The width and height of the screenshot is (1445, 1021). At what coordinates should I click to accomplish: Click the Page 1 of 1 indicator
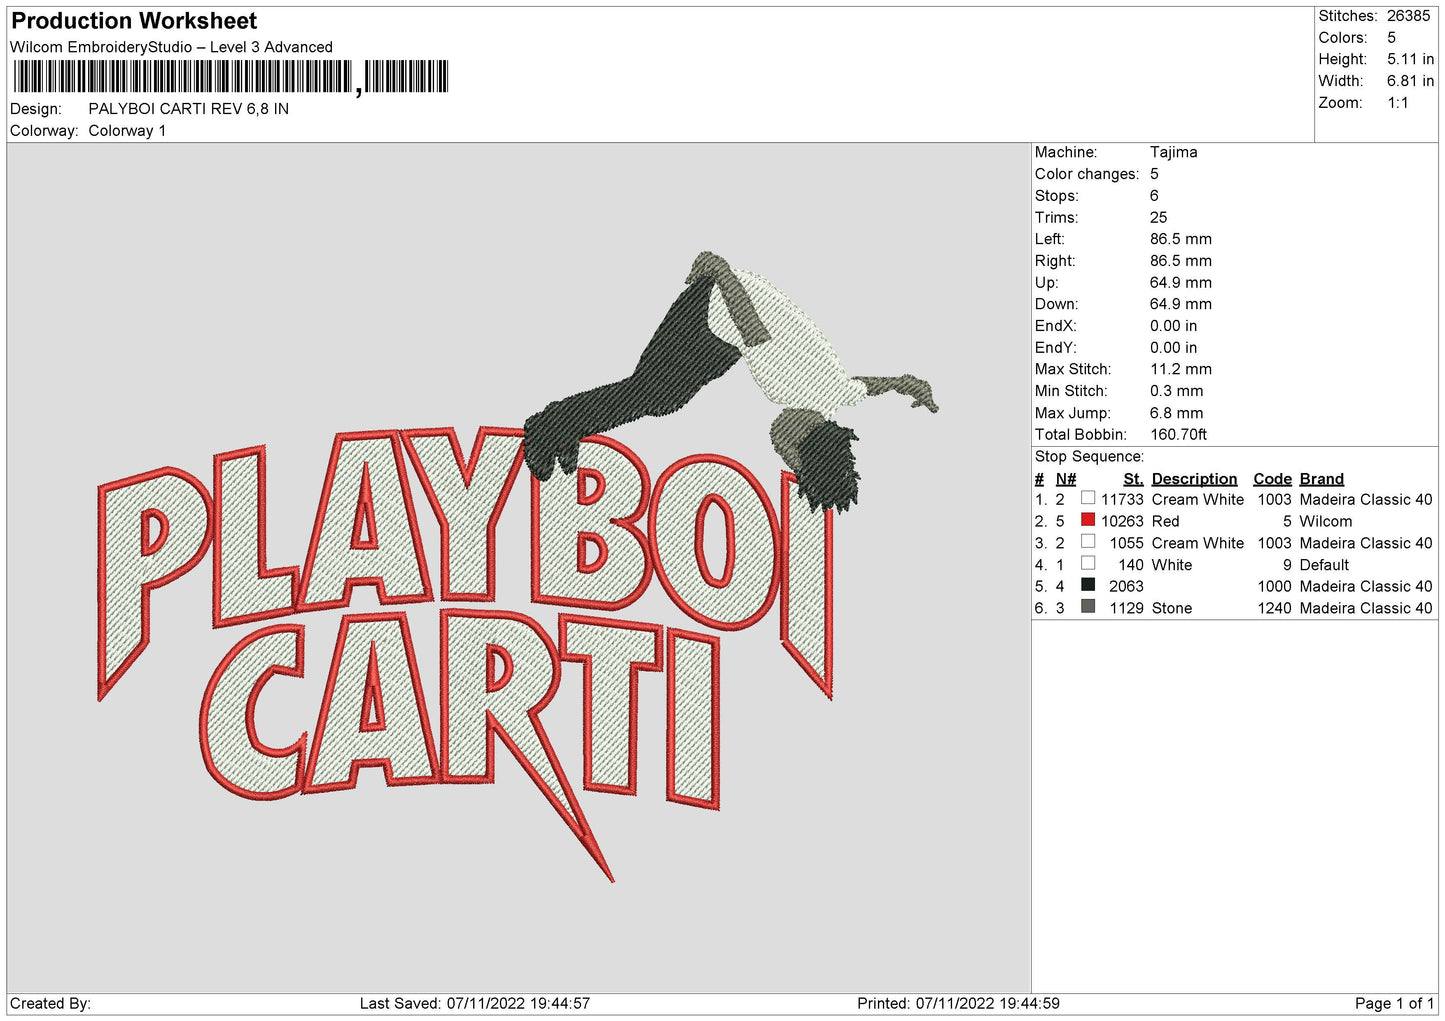coord(1394,1004)
